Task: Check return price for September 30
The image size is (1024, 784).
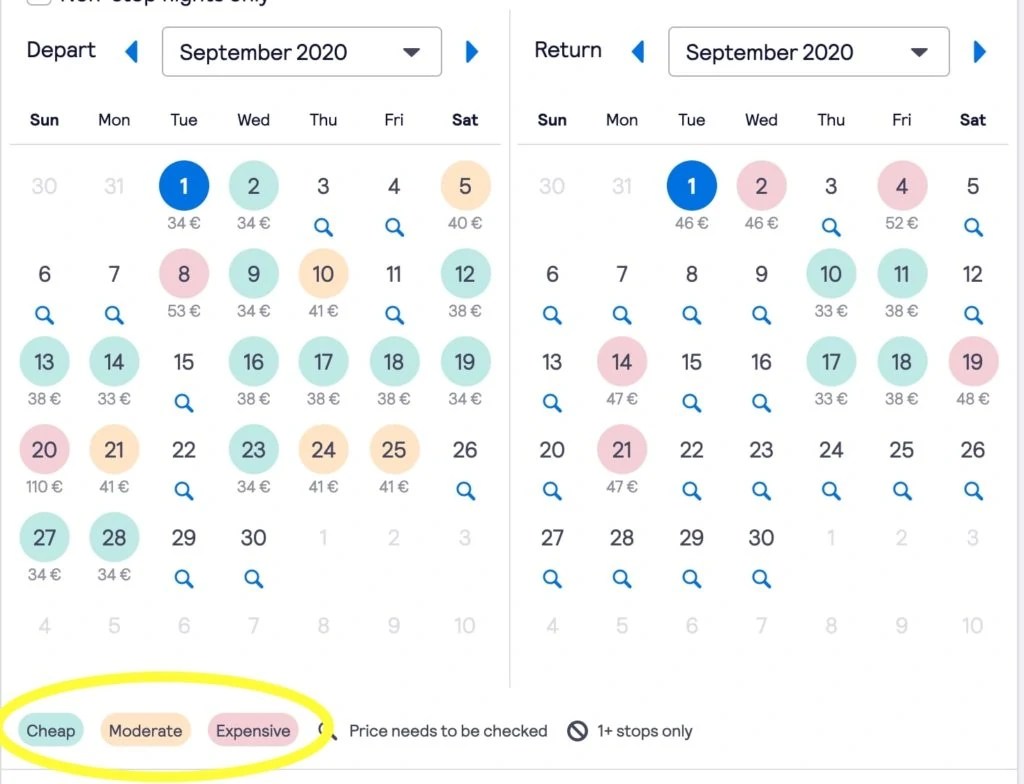Action: tap(761, 578)
